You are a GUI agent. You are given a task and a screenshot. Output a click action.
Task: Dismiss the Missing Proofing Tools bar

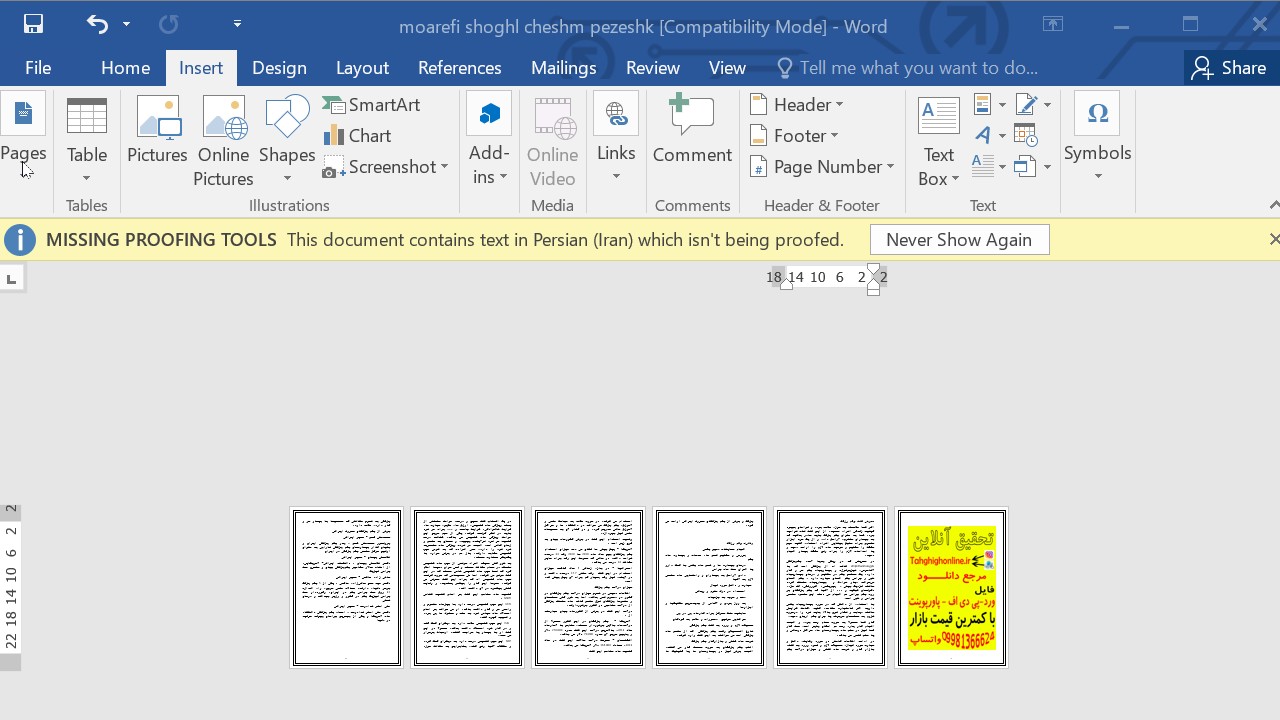tap(1273, 239)
